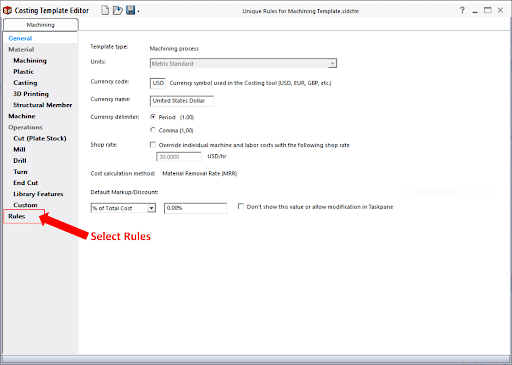Click the markup percentage field
Image resolution: width=512 pixels, height=365 pixels.
[x=195, y=208]
